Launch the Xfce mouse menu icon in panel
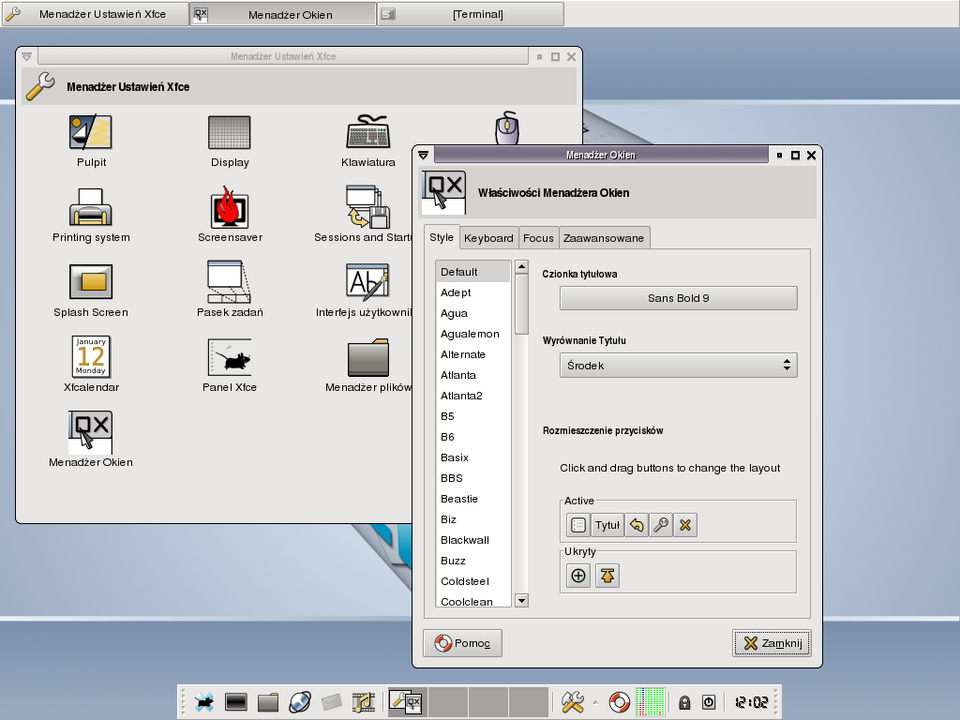The image size is (960, 720). 204,702
